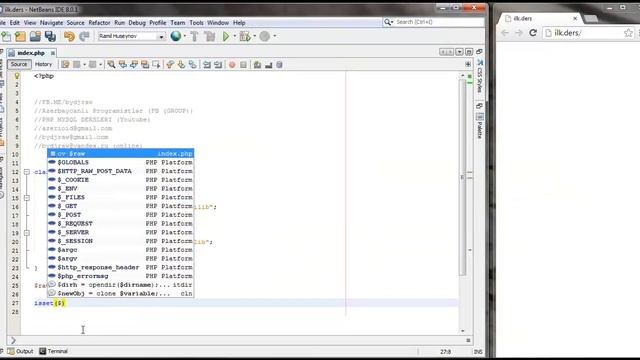Click the grey Profile Project circle icon

(264, 36)
